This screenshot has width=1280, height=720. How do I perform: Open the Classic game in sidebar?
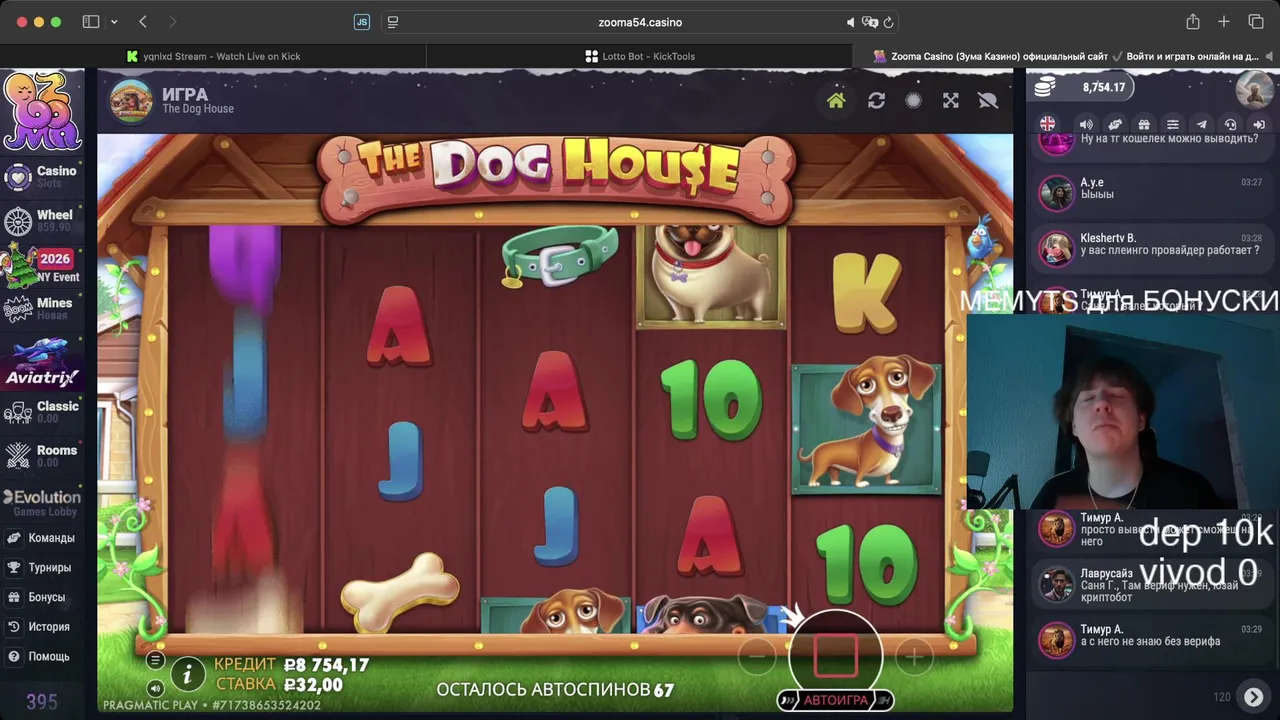click(x=41, y=411)
